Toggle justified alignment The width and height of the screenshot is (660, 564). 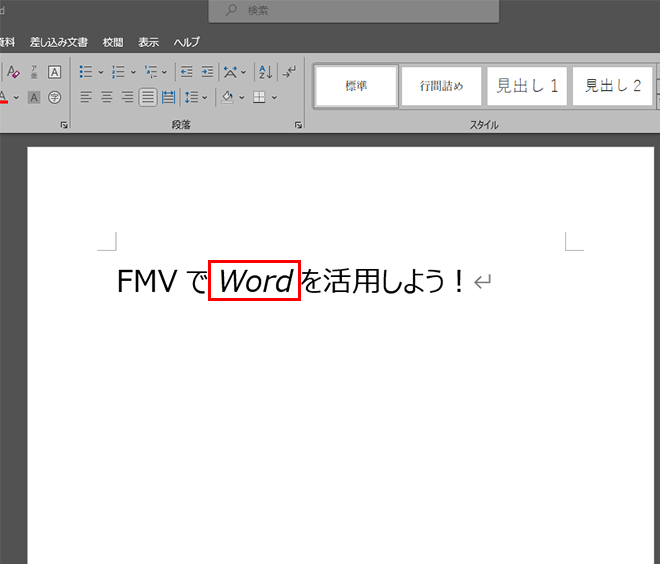point(148,98)
